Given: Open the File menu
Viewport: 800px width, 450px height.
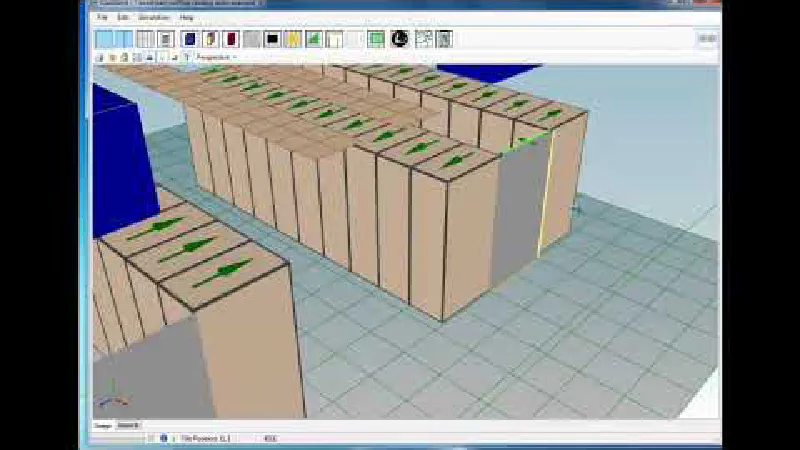Looking at the screenshot, I should click(103, 17).
